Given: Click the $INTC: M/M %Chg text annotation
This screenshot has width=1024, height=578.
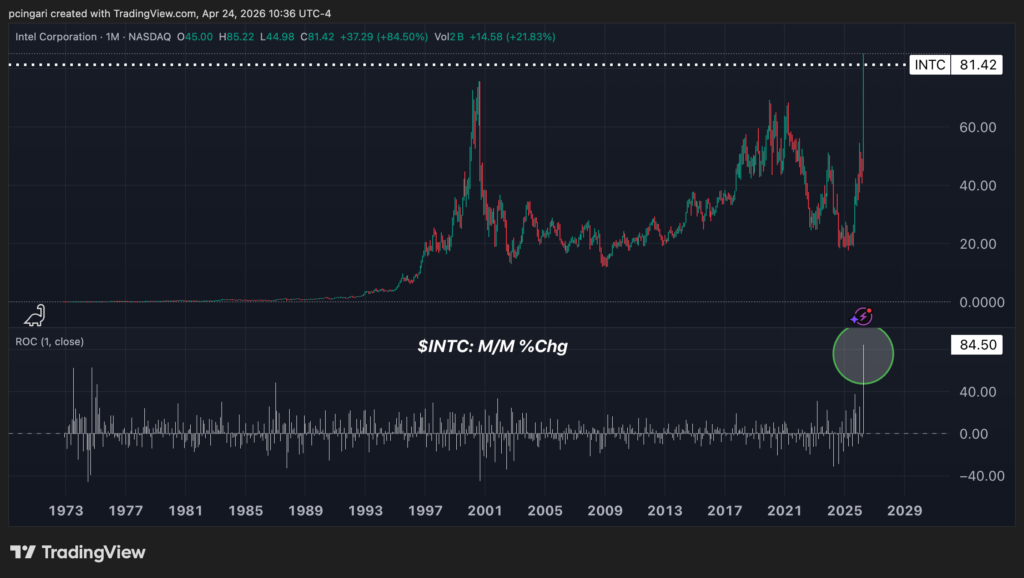Looking at the screenshot, I should (x=493, y=346).
